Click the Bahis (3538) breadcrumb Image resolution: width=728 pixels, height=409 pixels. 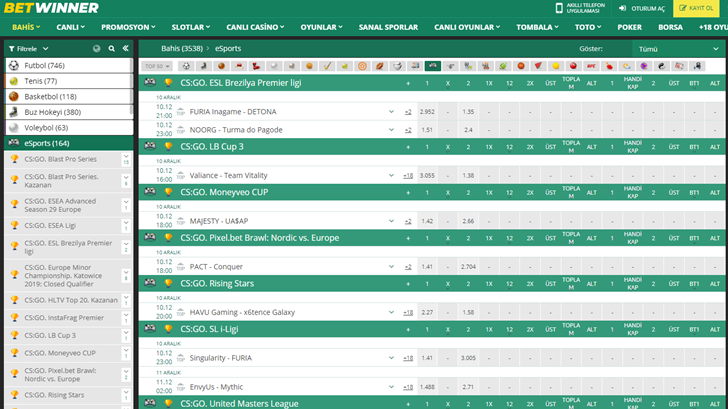coord(182,48)
